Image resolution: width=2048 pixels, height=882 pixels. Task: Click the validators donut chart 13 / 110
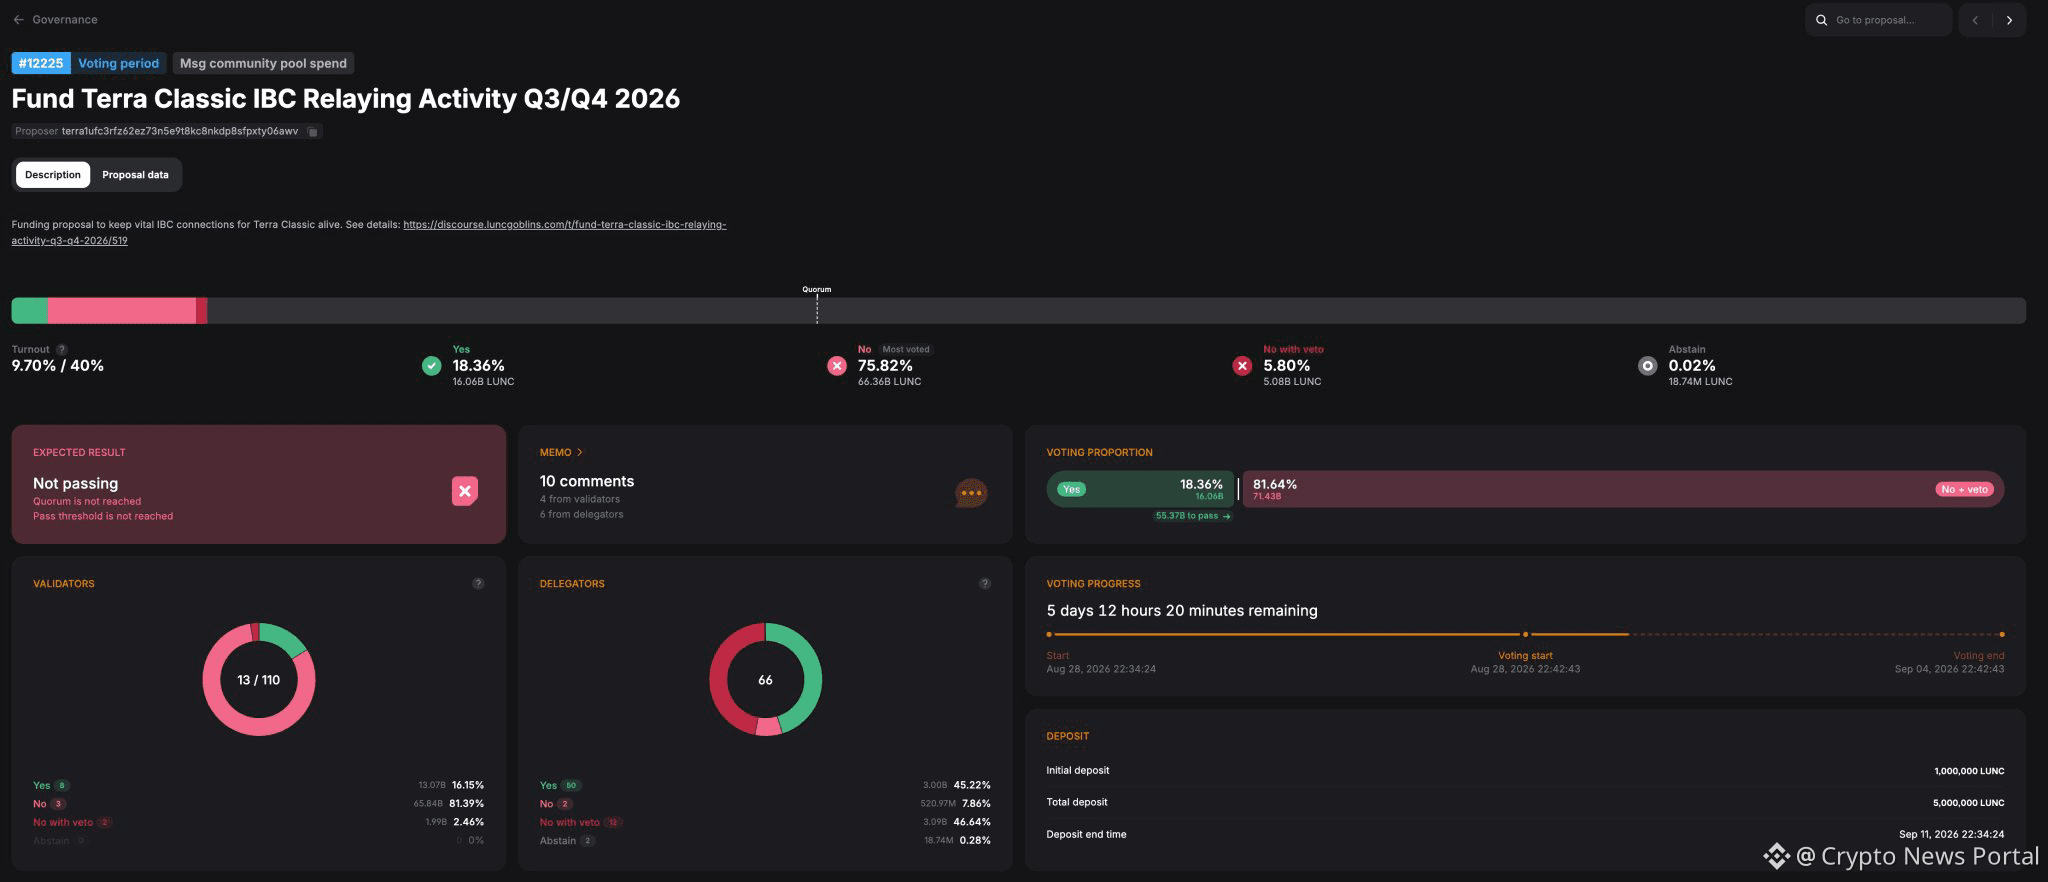point(259,680)
